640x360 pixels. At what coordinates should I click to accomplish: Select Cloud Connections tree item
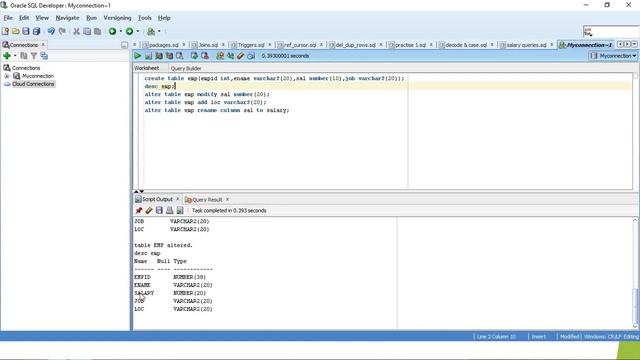pos(33,84)
